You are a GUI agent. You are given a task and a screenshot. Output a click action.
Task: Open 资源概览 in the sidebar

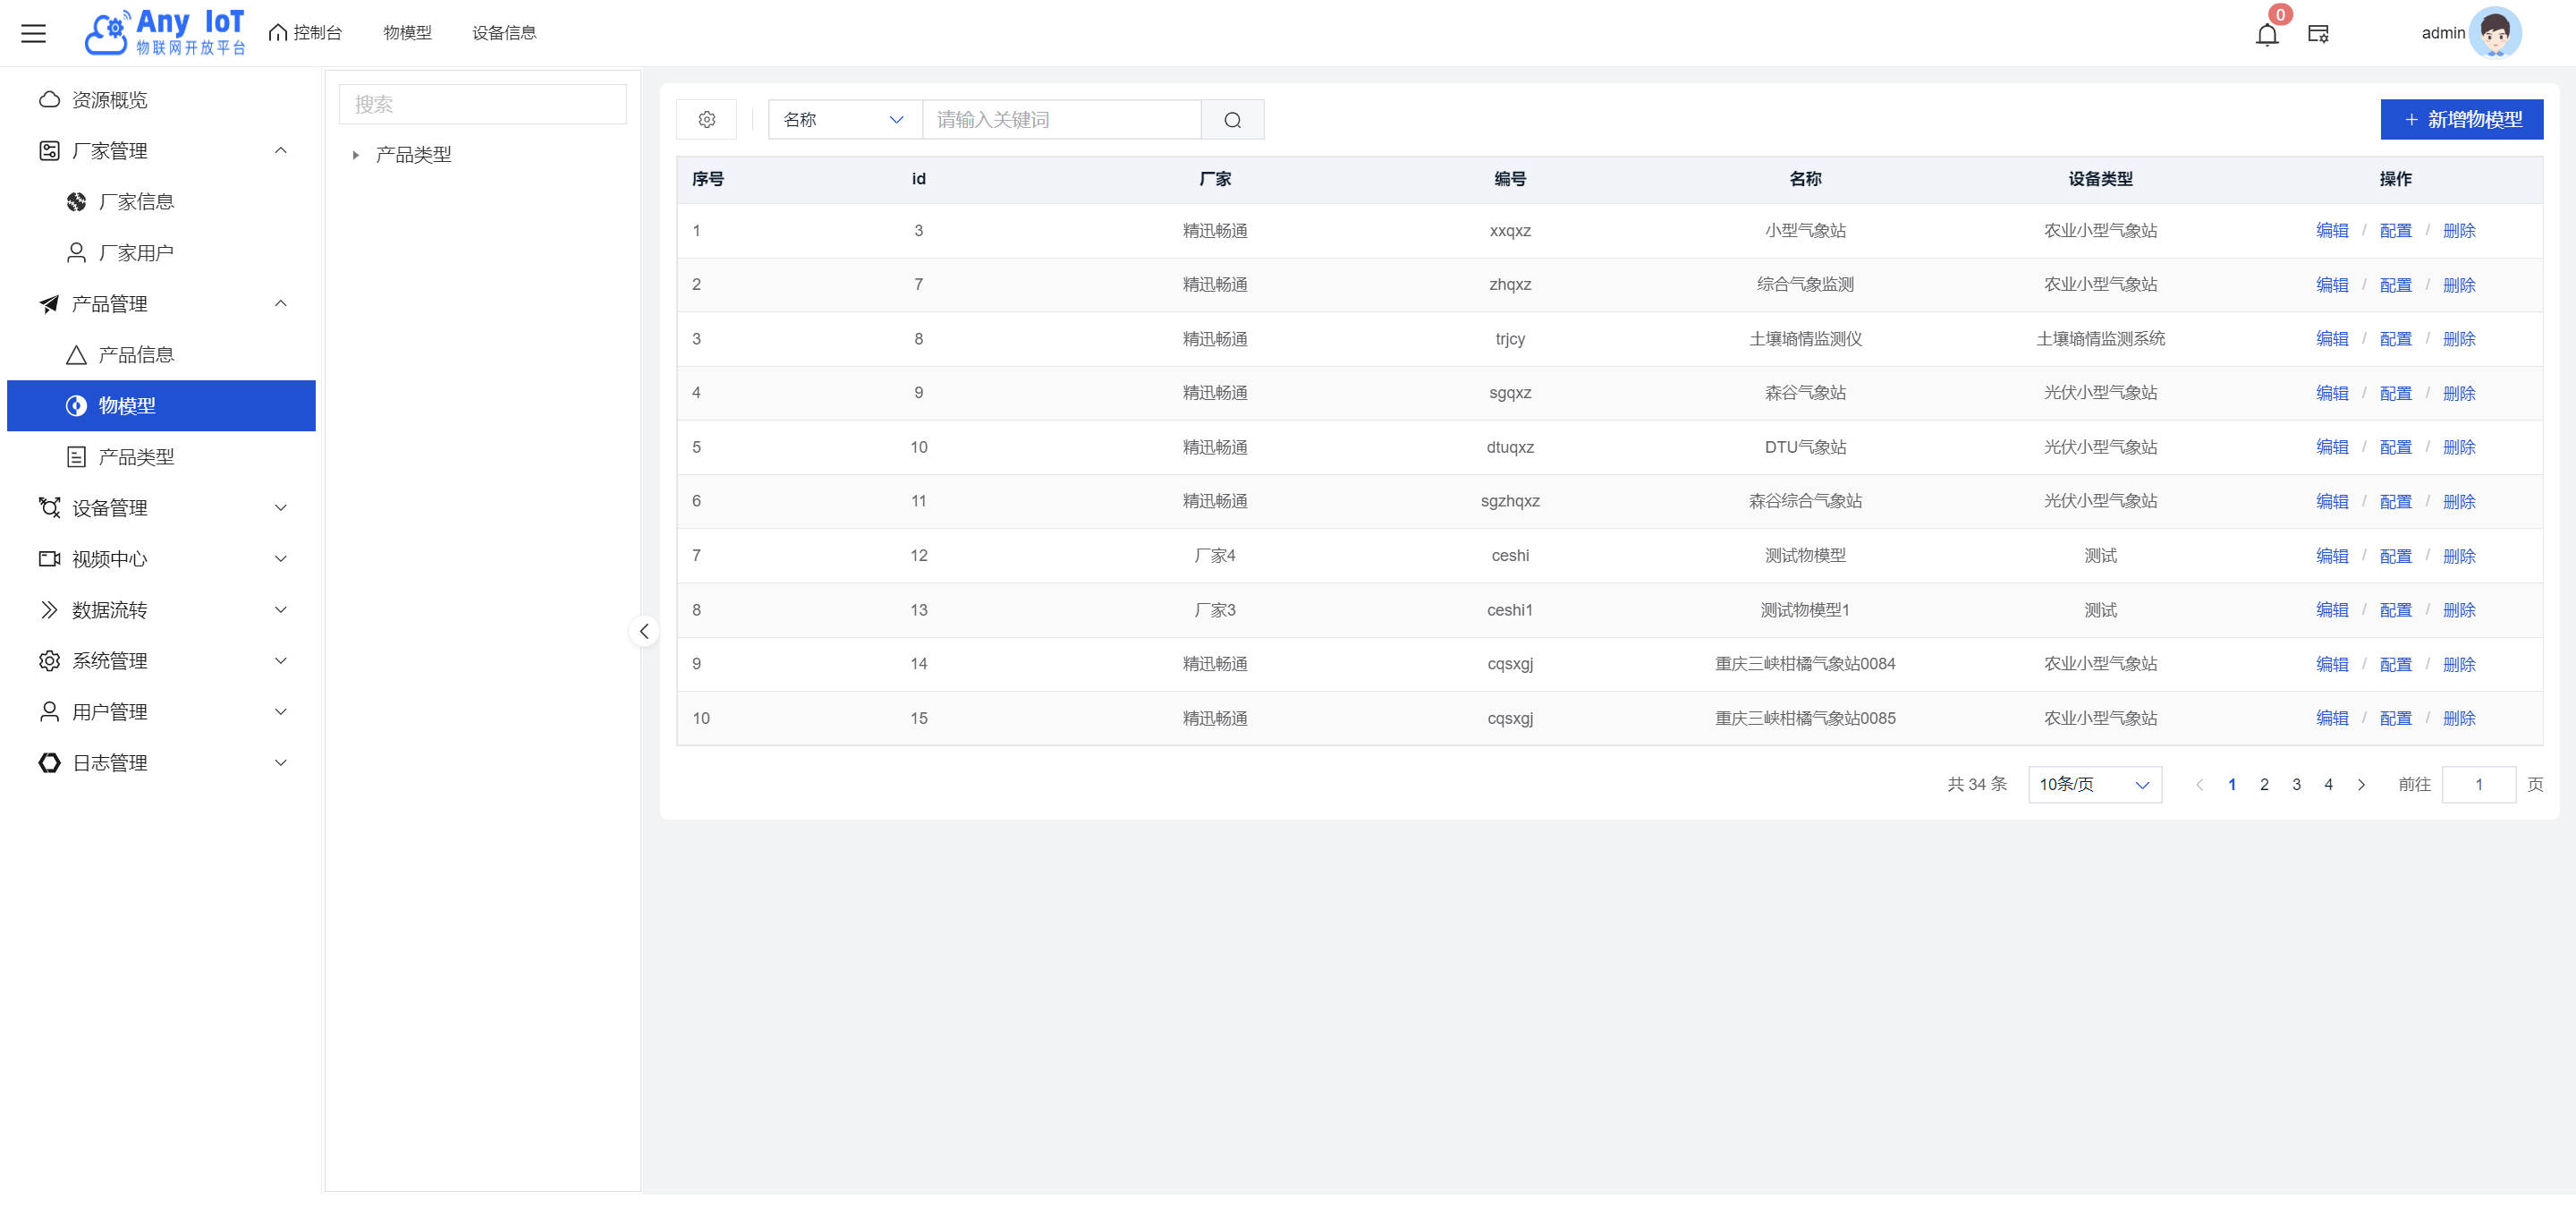coord(109,100)
